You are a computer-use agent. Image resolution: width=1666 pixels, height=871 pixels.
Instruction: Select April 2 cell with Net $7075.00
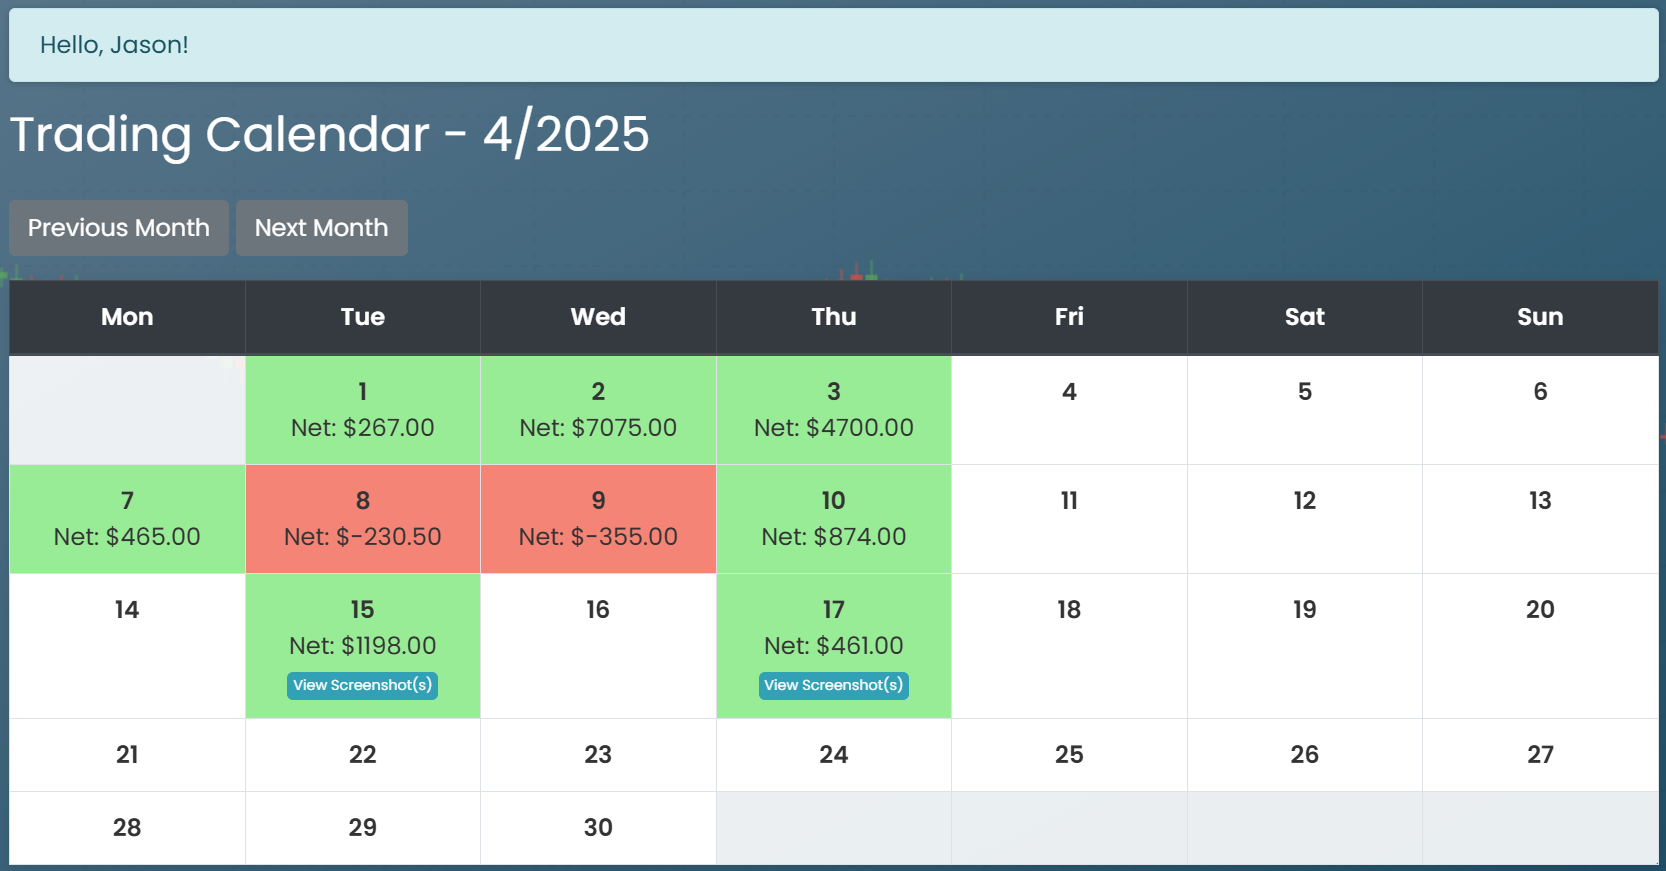tap(598, 410)
